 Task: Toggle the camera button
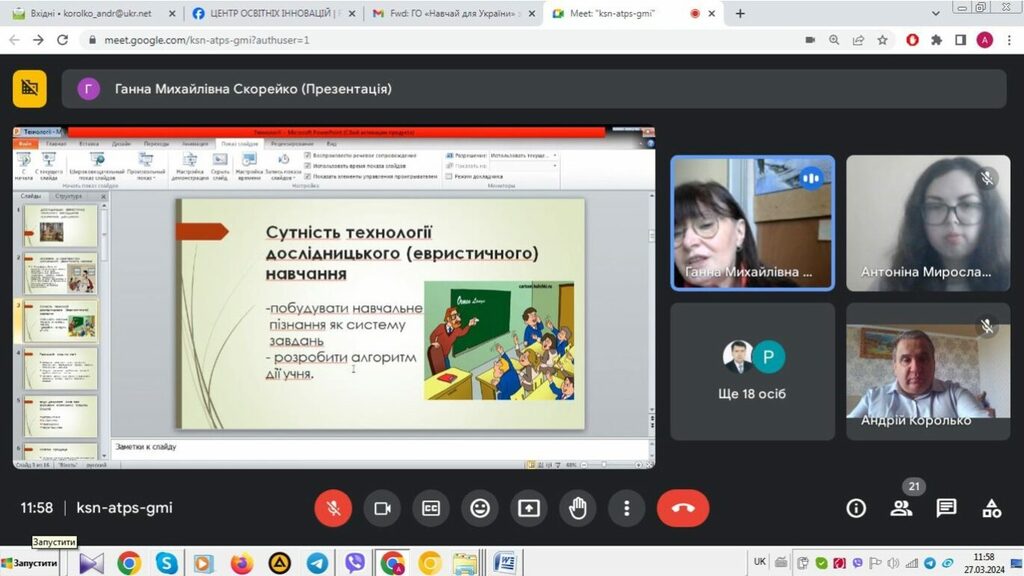click(382, 508)
